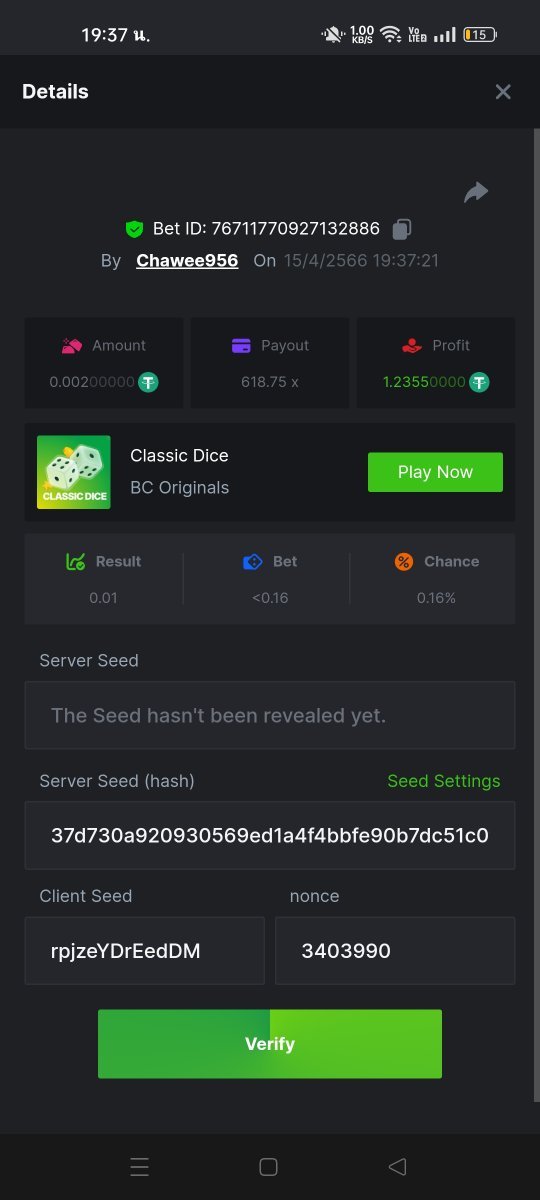The image size is (540, 1200).
Task: Tap the Tether coin icon beside Amount
Action: pyautogui.click(x=149, y=382)
